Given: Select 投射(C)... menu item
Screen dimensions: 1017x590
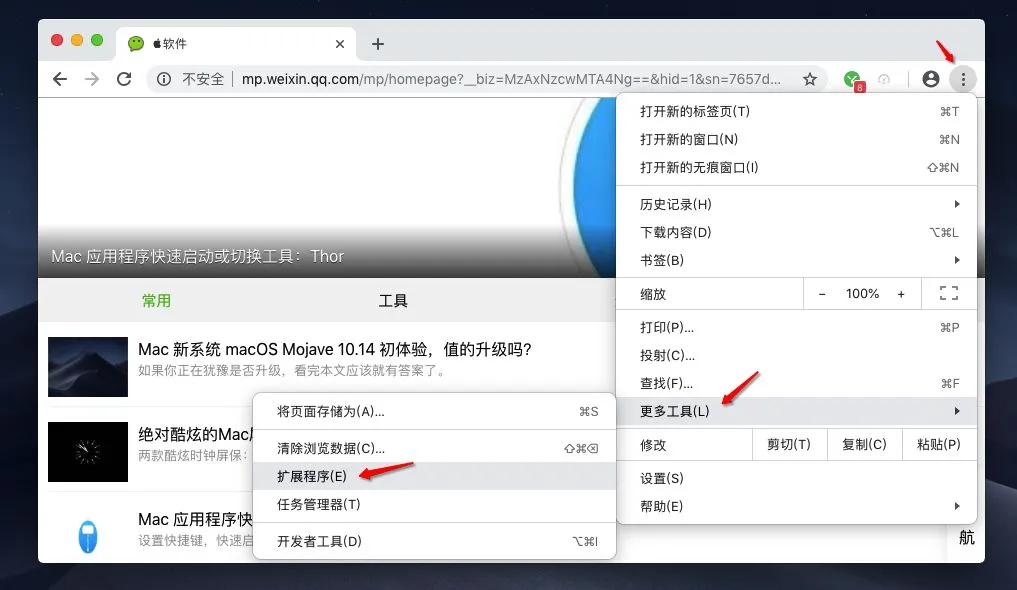Looking at the screenshot, I should tap(796, 355).
